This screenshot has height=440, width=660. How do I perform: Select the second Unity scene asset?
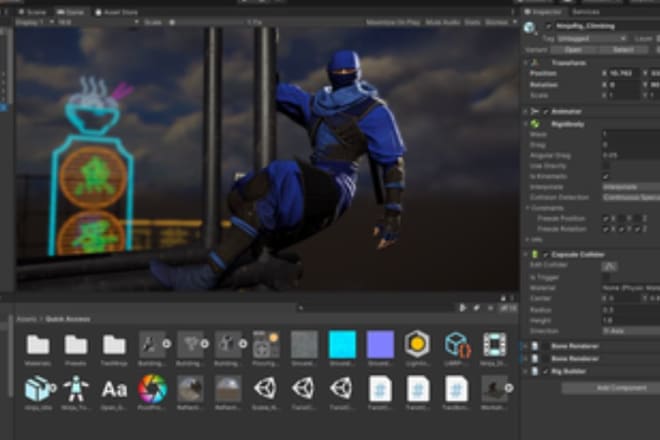303,388
